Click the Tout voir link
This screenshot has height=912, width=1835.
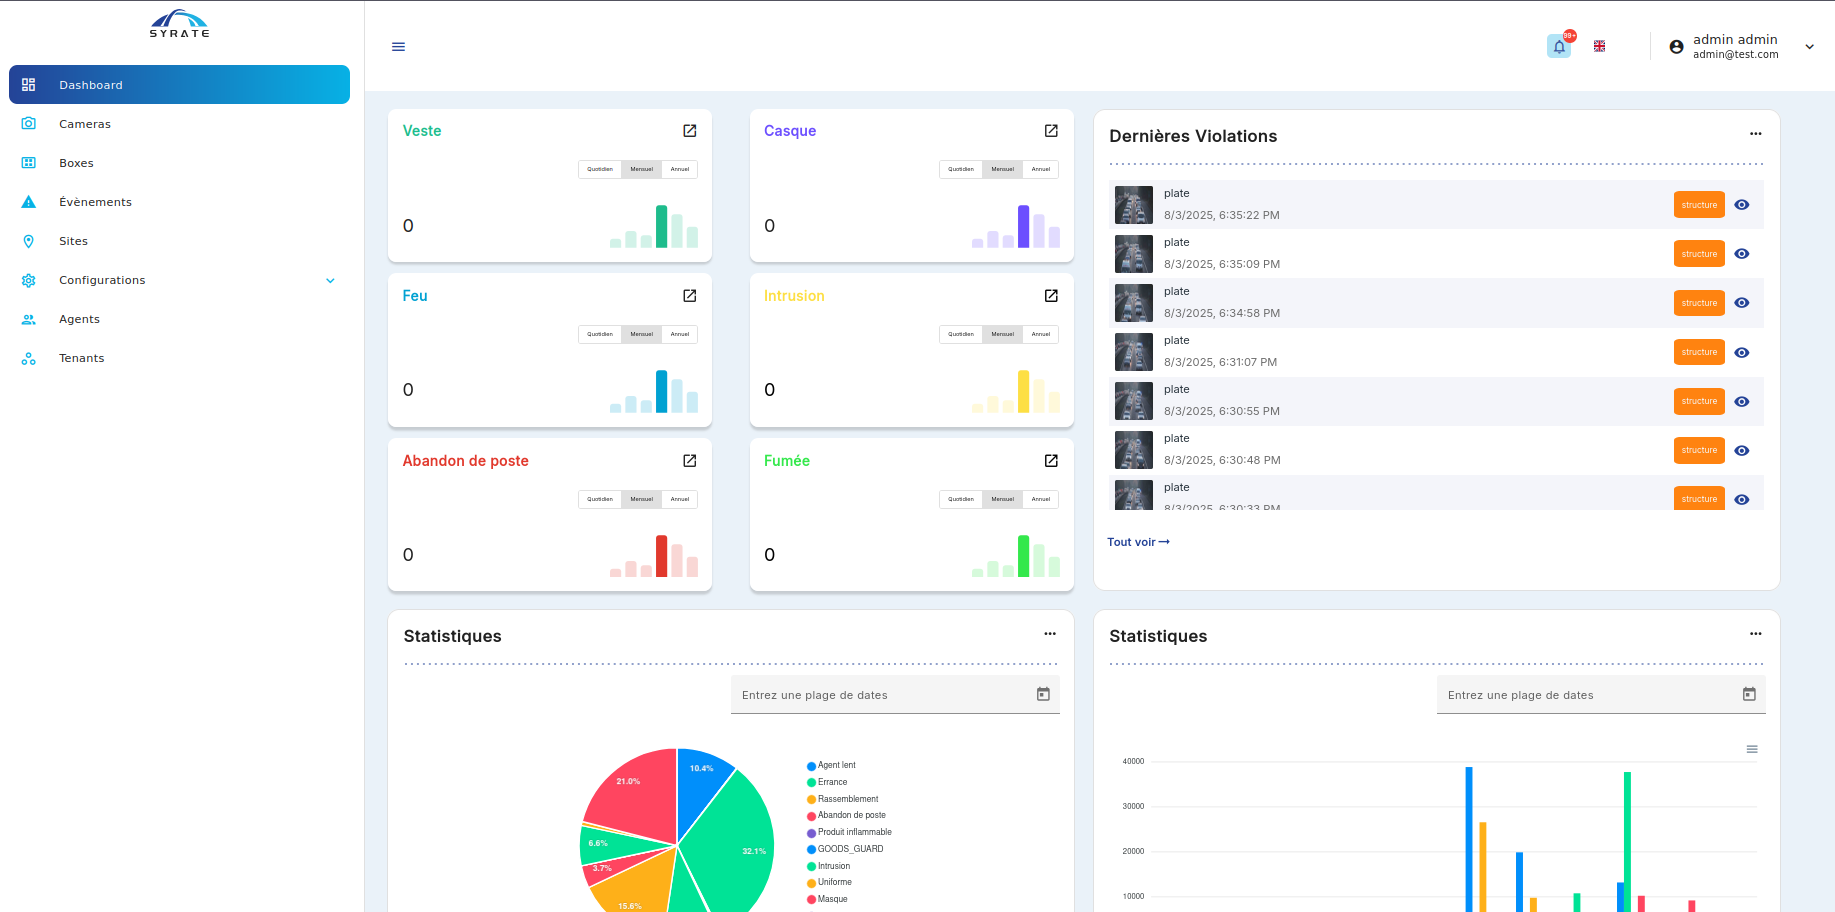point(1138,542)
